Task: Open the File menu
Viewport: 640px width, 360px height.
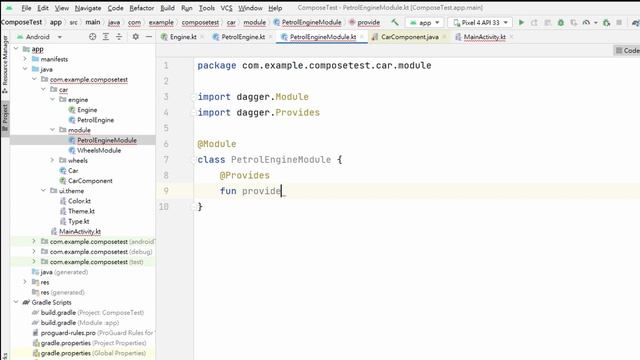Action: pyautogui.click(x=26, y=8)
